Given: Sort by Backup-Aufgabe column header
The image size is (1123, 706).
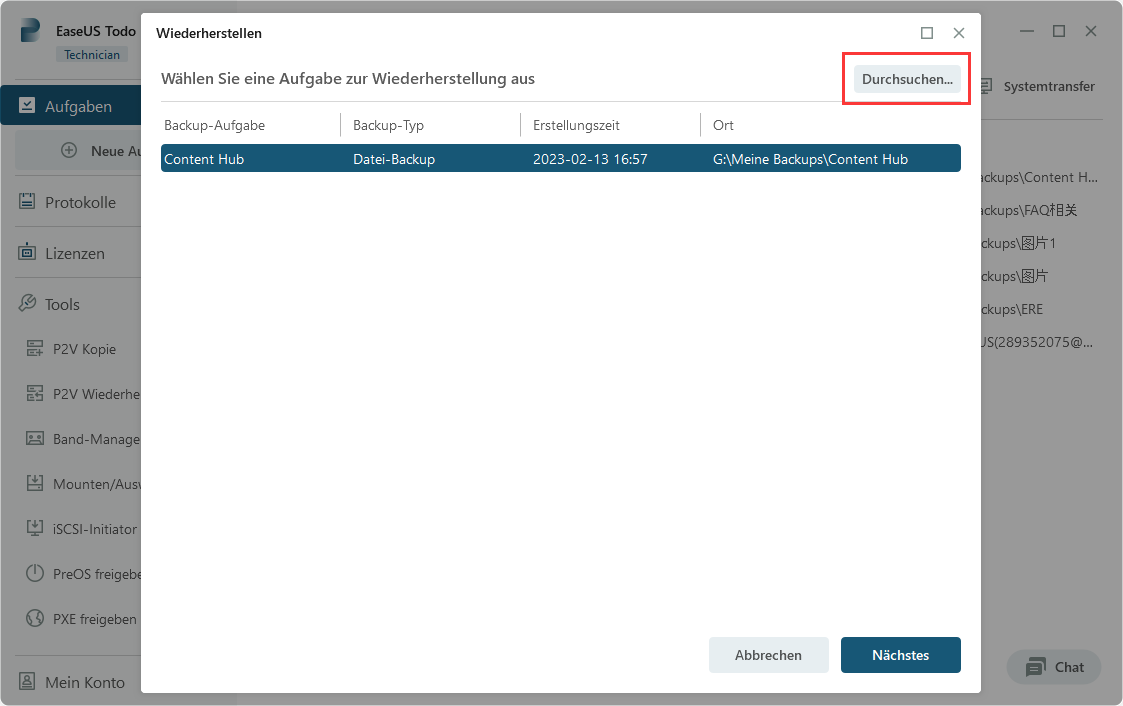Looking at the screenshot, I should [214, 125].
